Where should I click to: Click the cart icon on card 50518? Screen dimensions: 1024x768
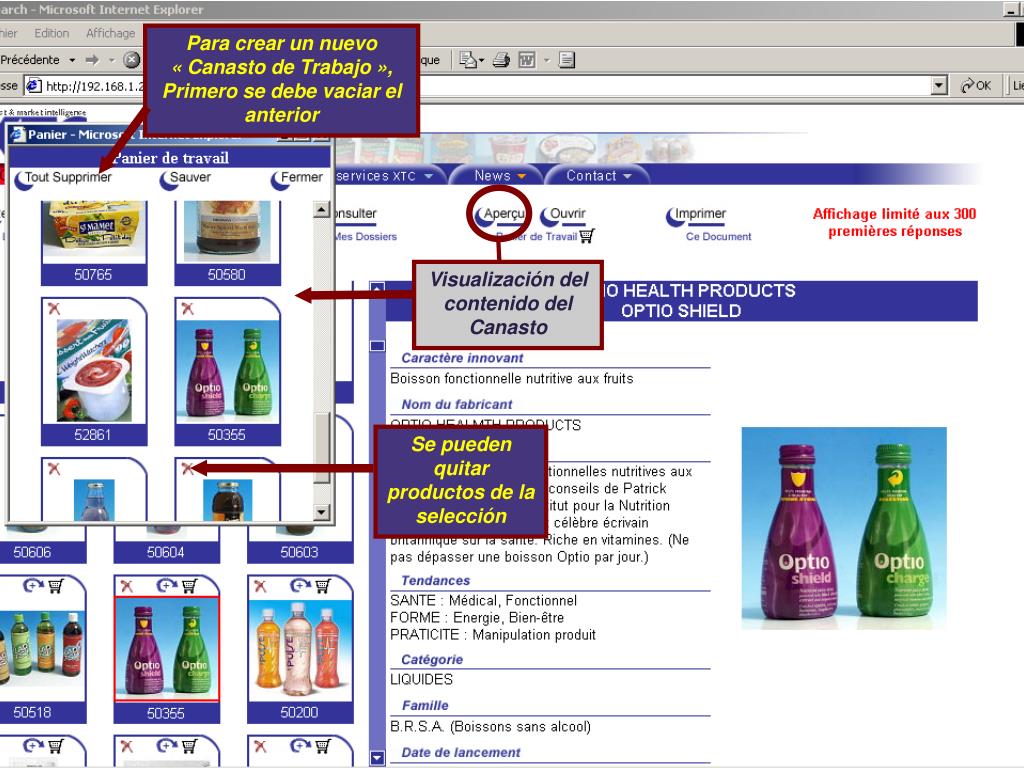point(56,585)
